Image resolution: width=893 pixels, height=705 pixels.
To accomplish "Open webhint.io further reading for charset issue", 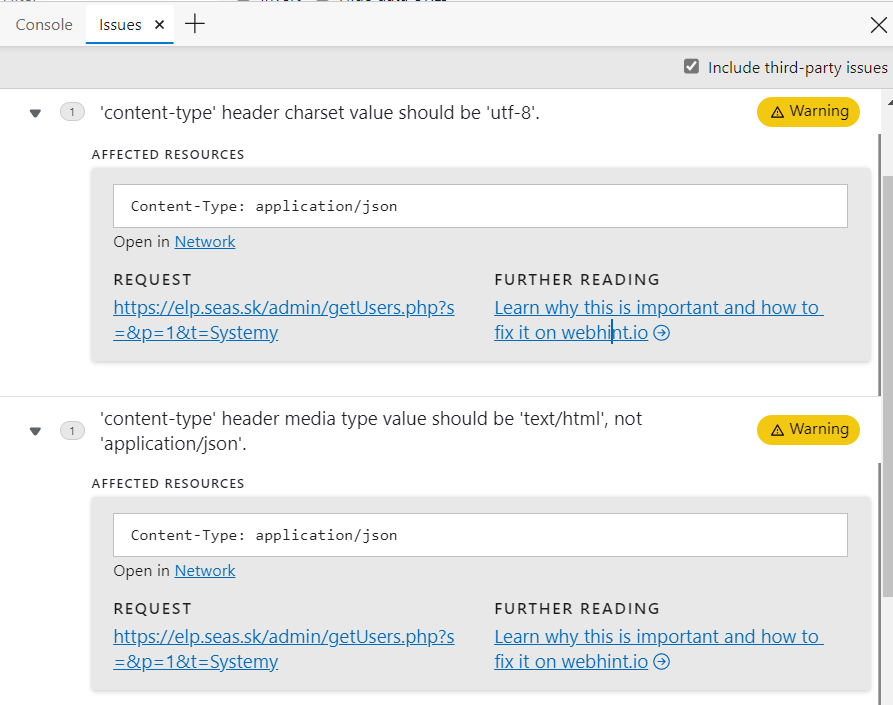I will (x=658, y=320).
